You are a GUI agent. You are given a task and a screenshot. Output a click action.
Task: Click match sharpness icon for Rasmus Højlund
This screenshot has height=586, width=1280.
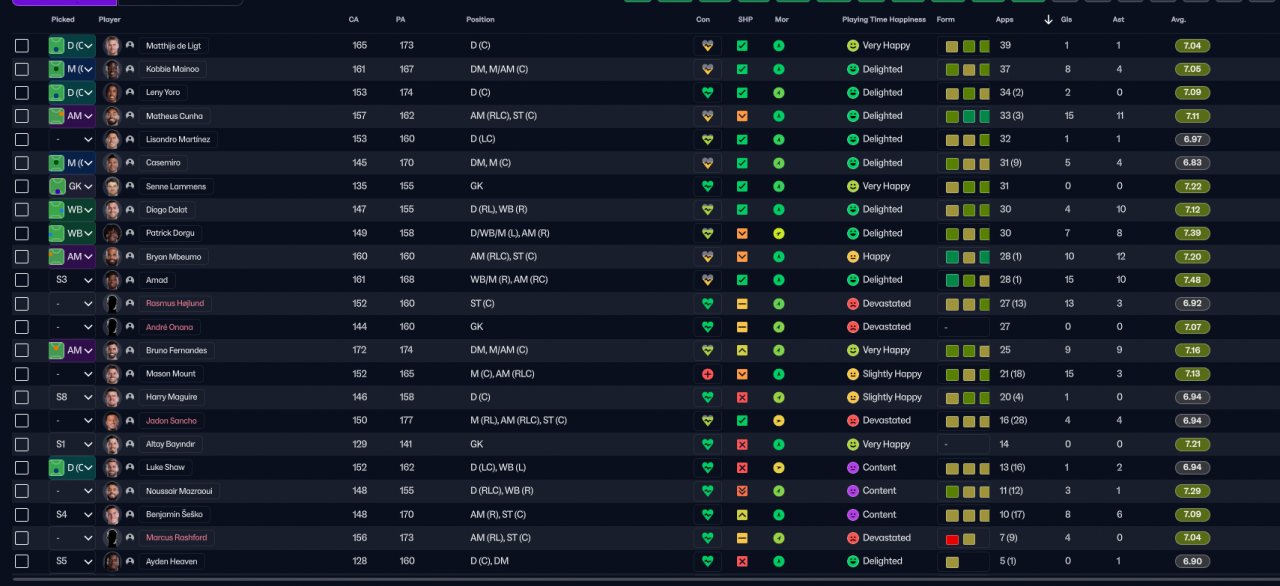pos(742,303)
